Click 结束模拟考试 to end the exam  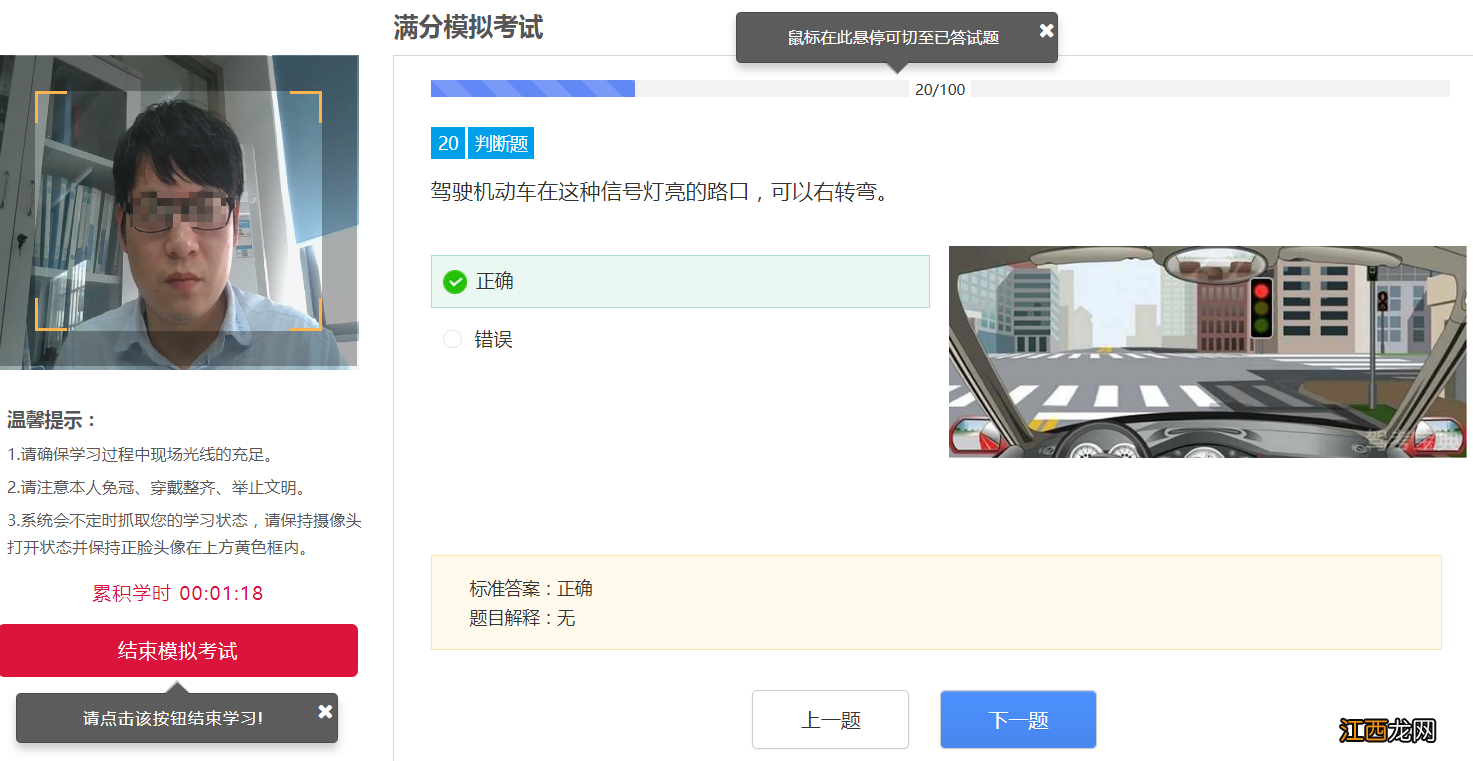pos(178,651)
